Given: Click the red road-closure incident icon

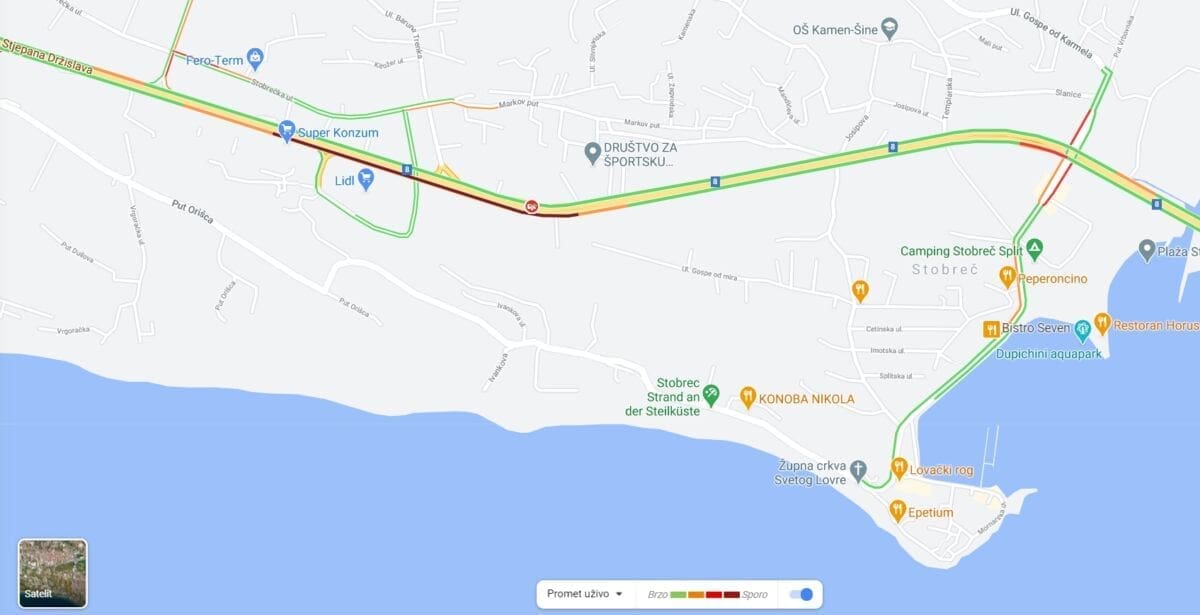Looking at the screenshot, I should click(532, 207).
